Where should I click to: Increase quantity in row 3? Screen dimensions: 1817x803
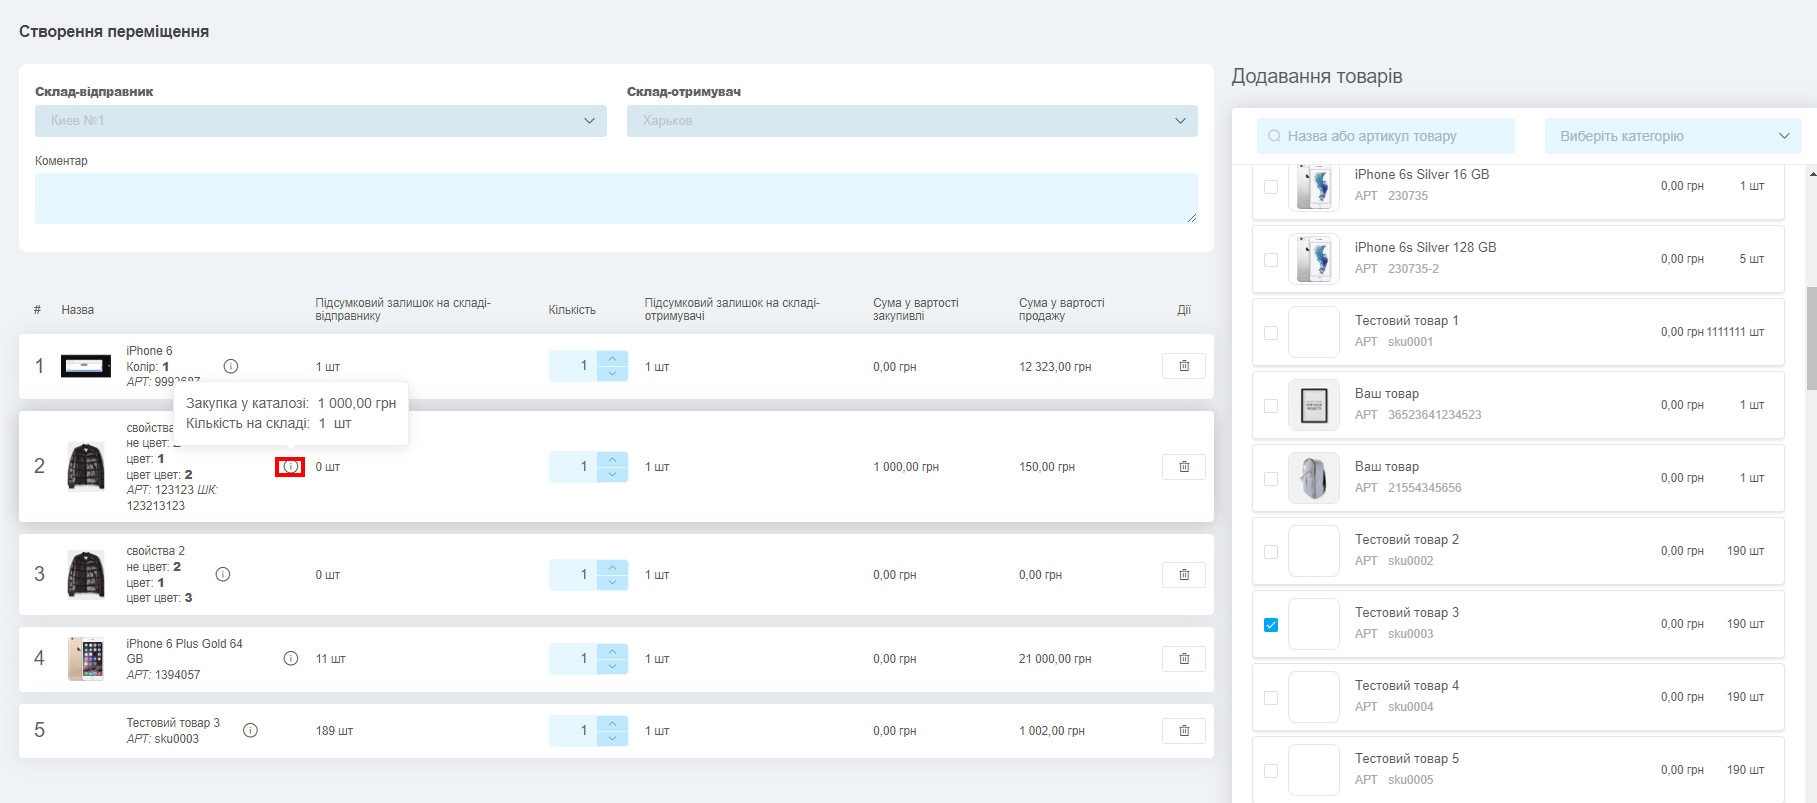pos(612,568)
